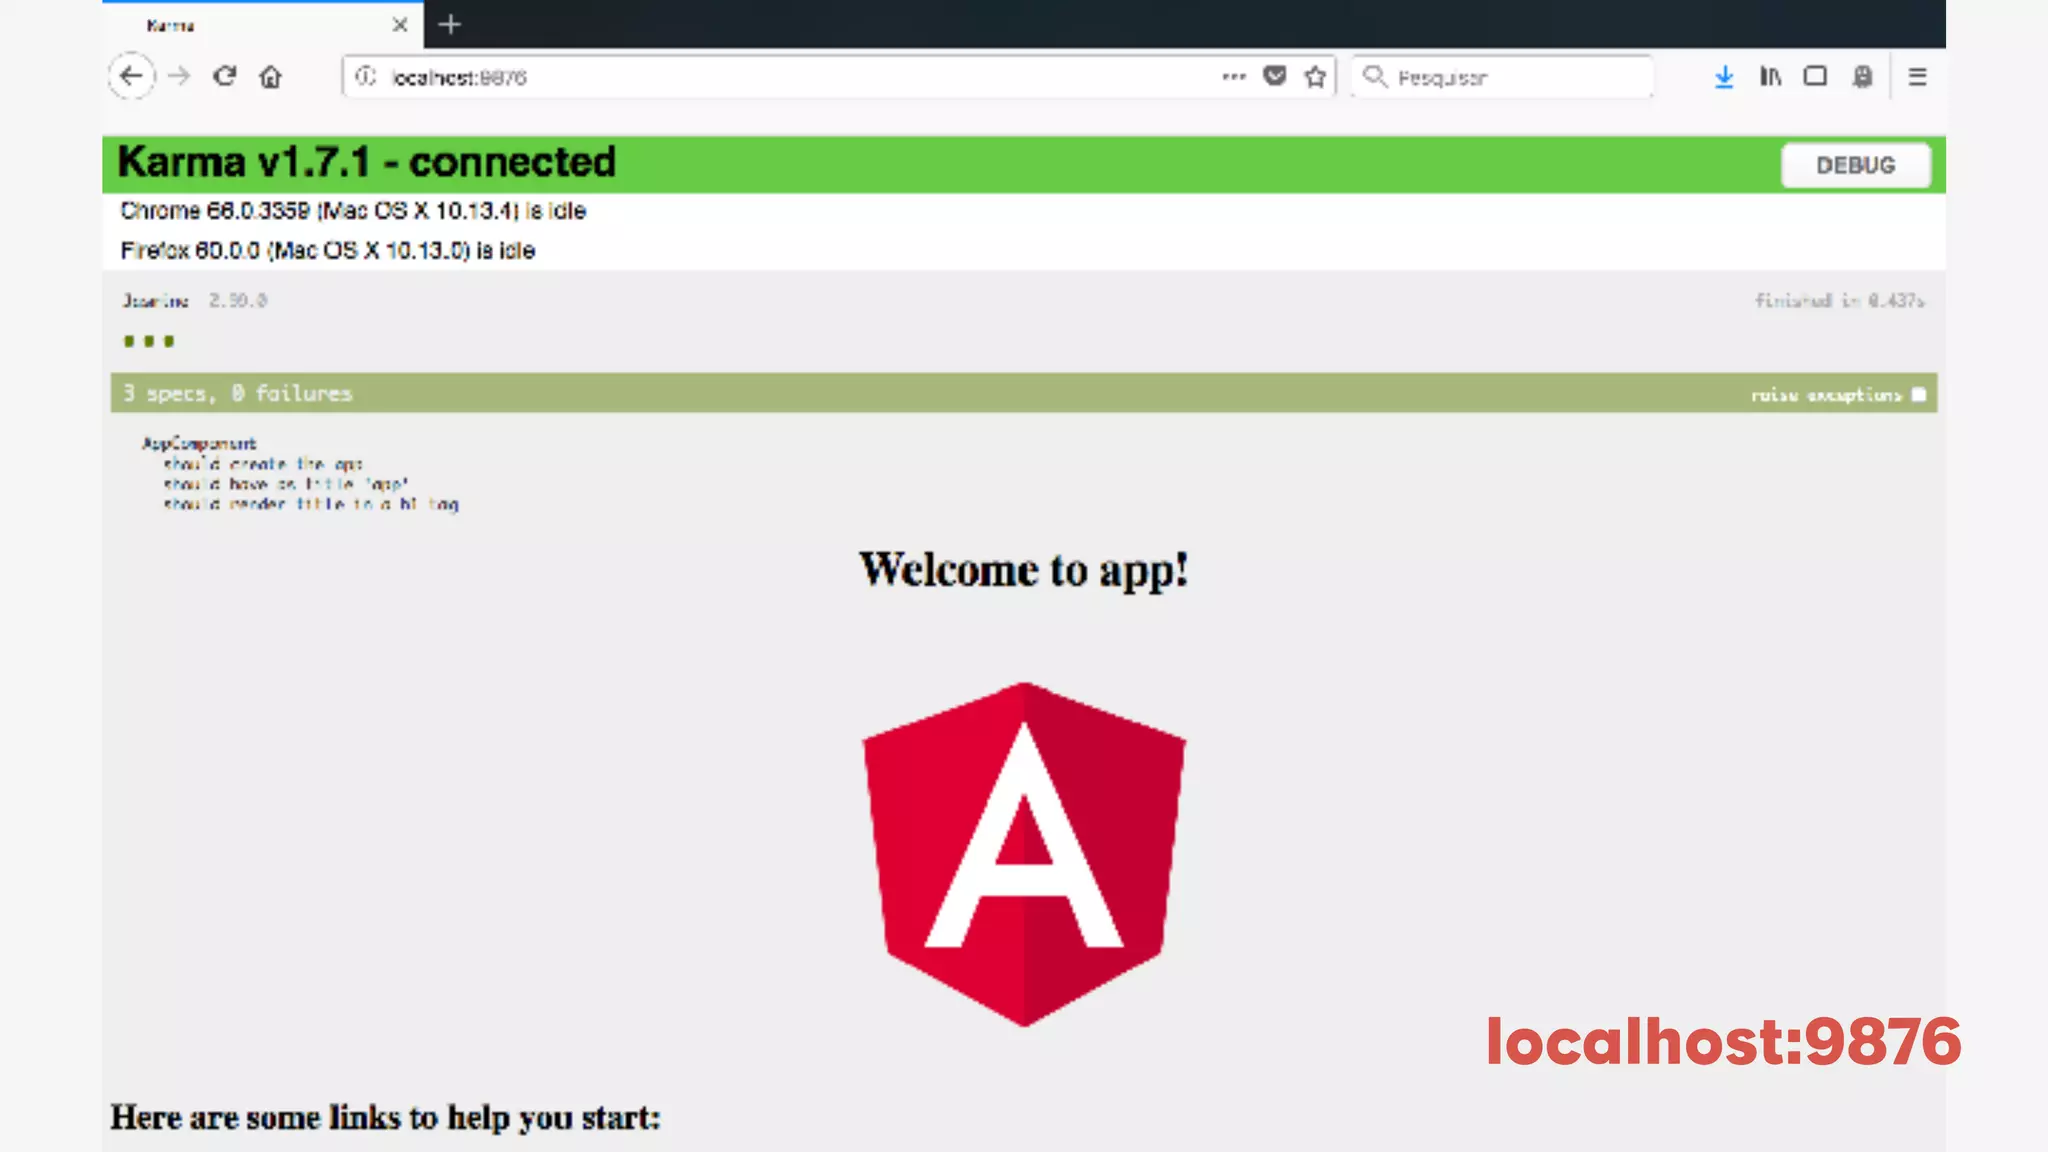Click the Angular shield logo image

point(1024,854)
